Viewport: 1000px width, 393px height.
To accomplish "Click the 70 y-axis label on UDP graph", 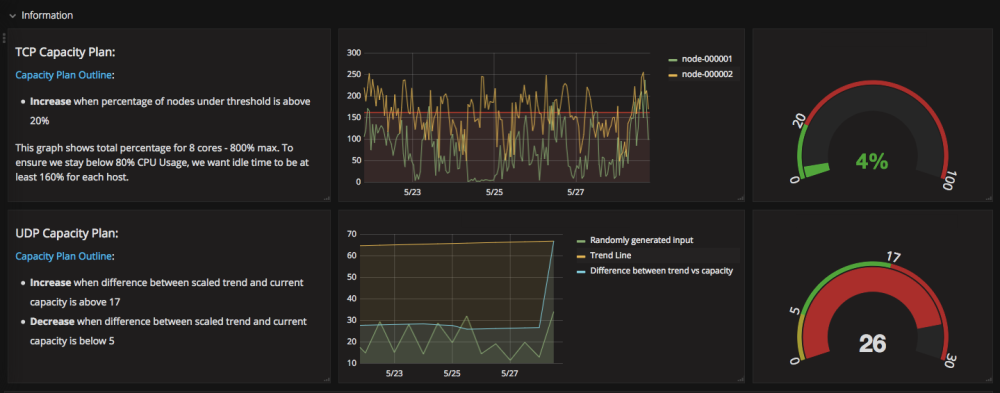I will tap(352, 234).
